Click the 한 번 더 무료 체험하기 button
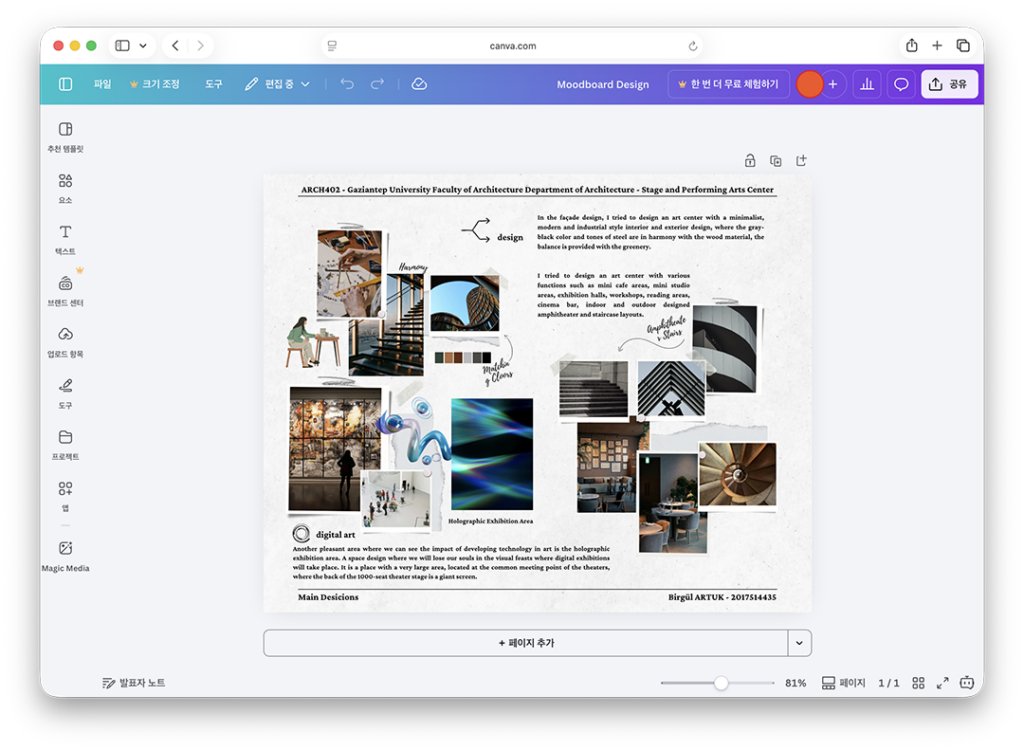This screenshot has width=1024, height=750. [729, 84]
